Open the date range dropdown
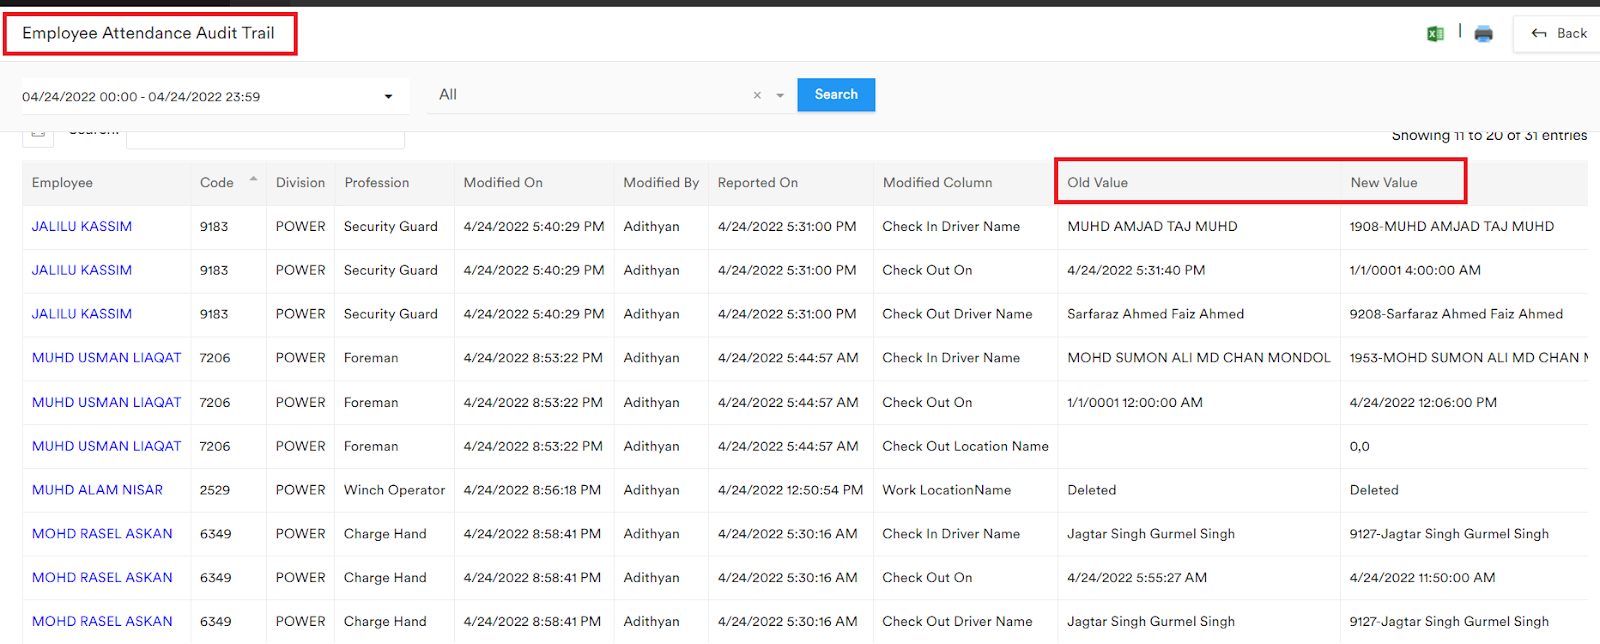The height and width of the screenshot is (644, 1600). [388, 97]
